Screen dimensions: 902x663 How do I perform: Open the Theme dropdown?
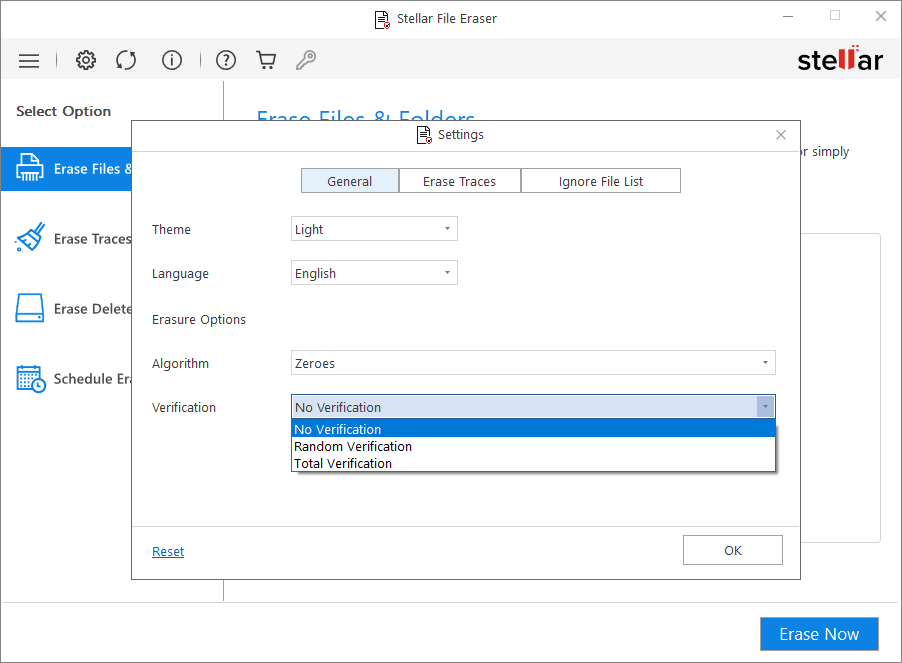(374, 229)
